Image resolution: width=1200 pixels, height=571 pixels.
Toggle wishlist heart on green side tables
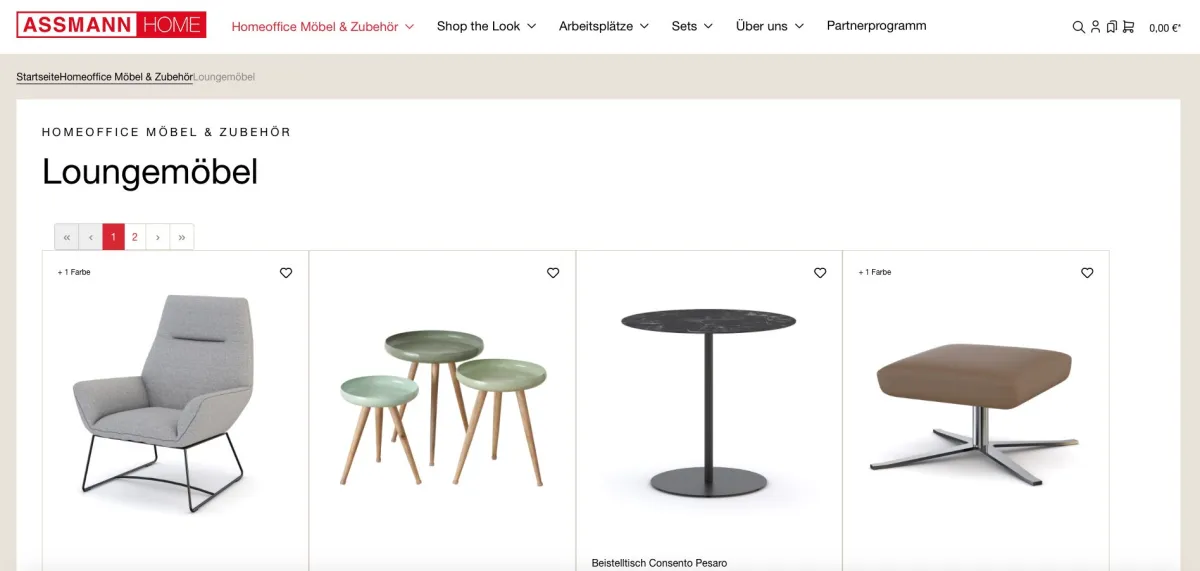(553, 273)
